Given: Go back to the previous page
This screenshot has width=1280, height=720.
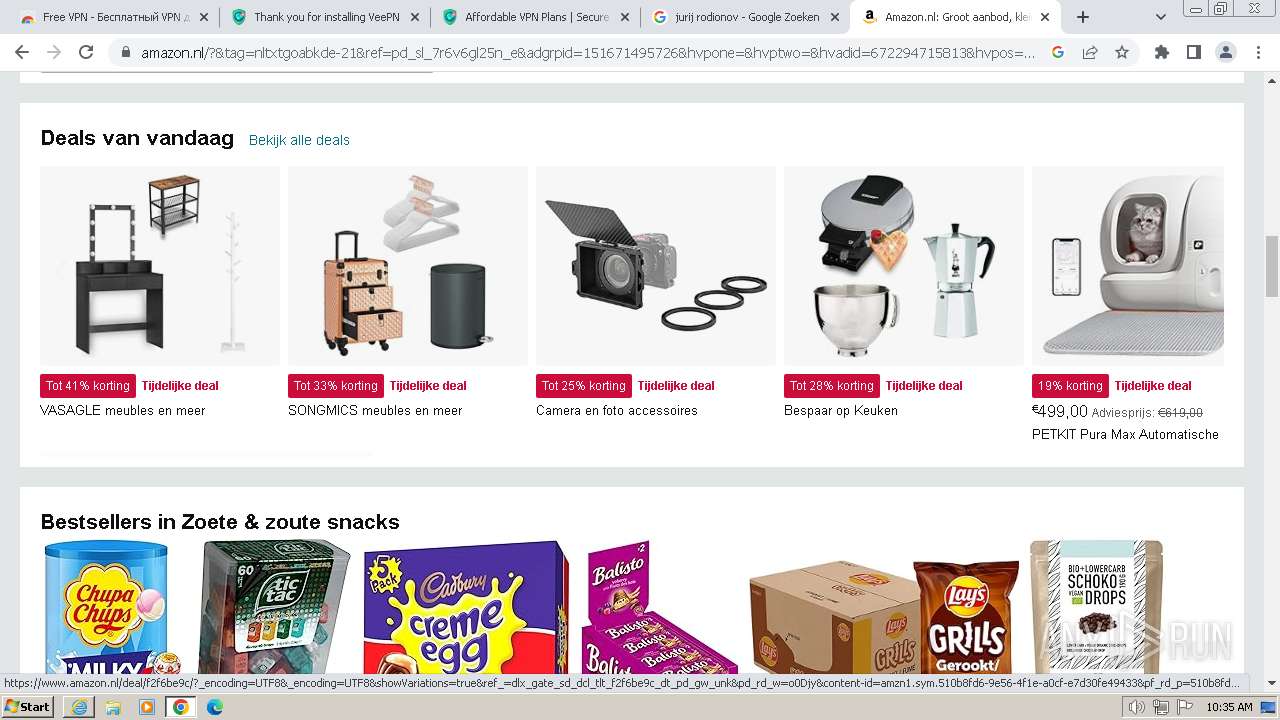Looking at the screenshot, I should (x=22, y=52).
